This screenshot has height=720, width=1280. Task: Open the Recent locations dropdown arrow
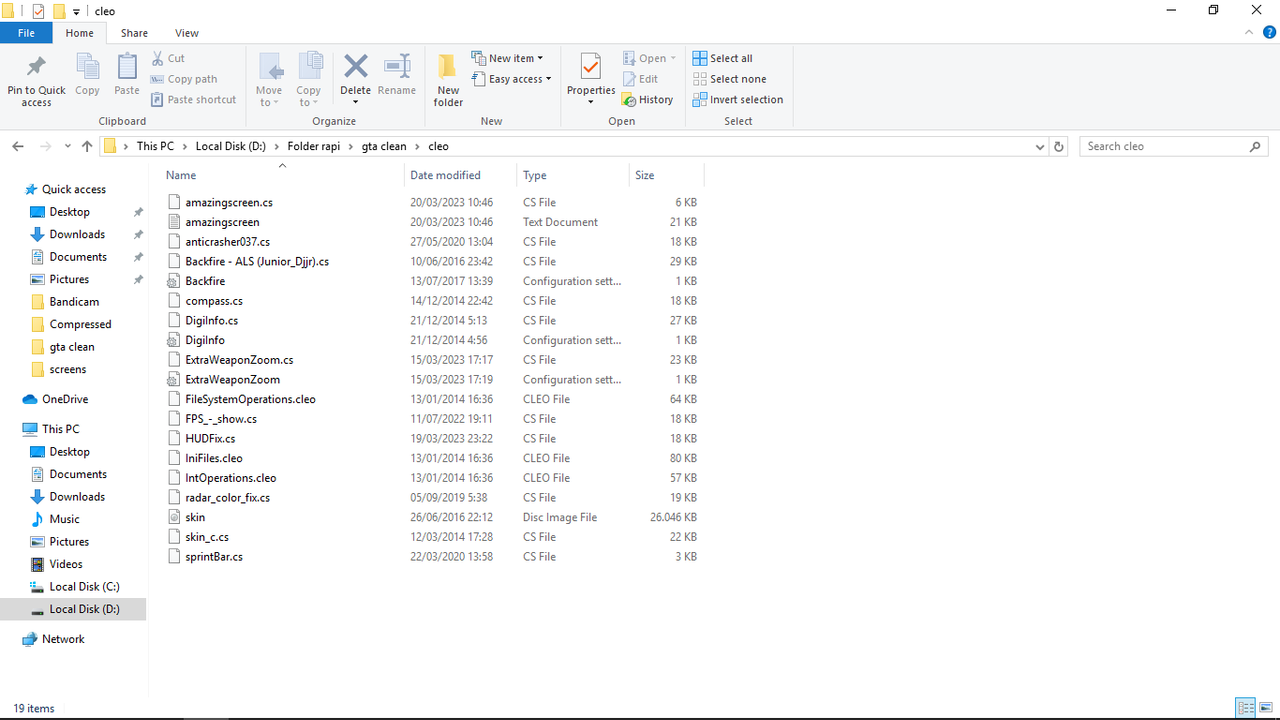(68, 146)
